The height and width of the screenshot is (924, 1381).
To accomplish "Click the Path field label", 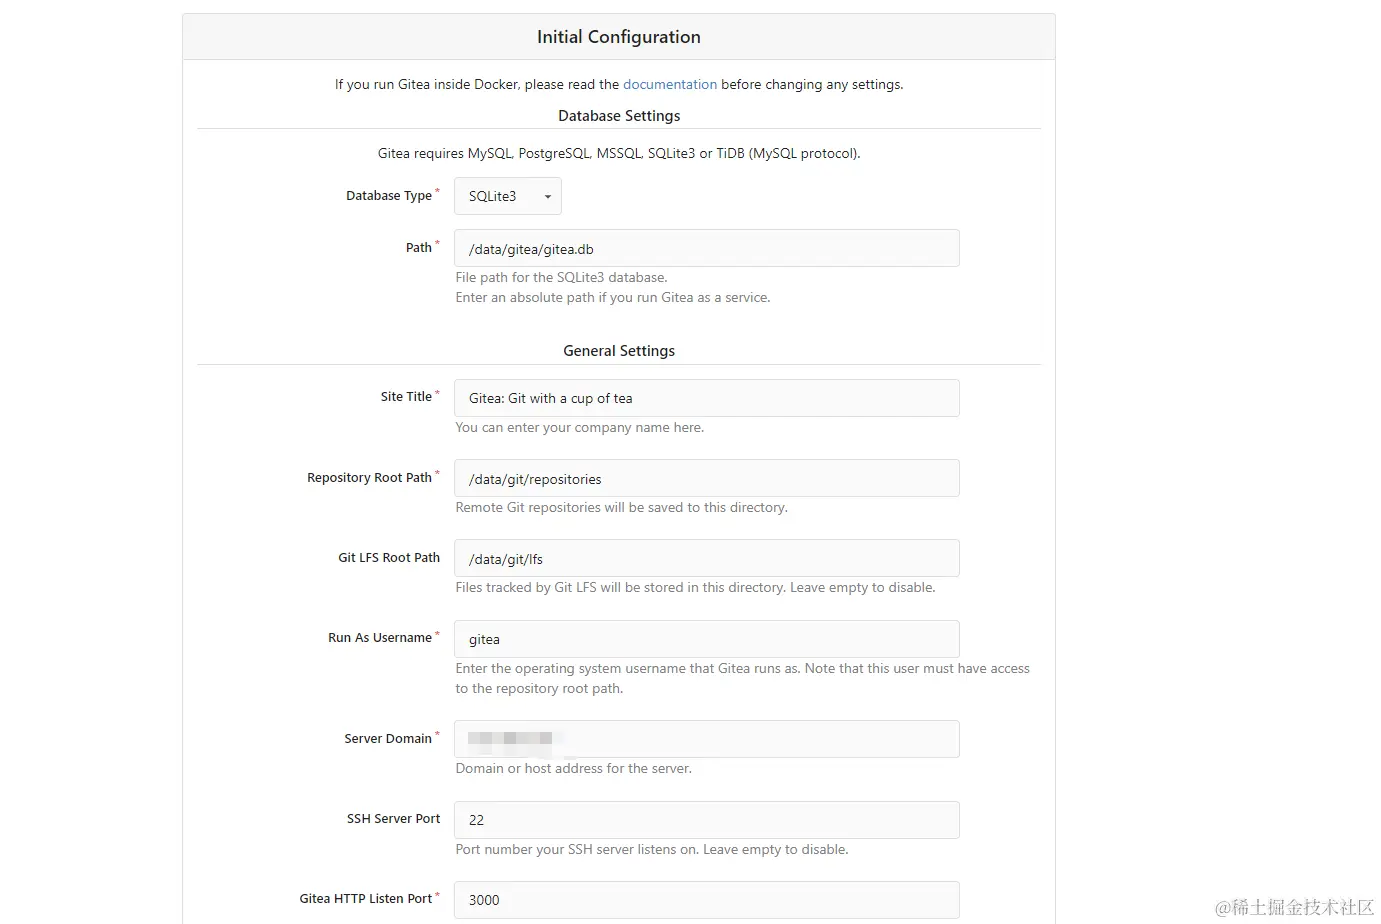I will click(x=418, y=248).
